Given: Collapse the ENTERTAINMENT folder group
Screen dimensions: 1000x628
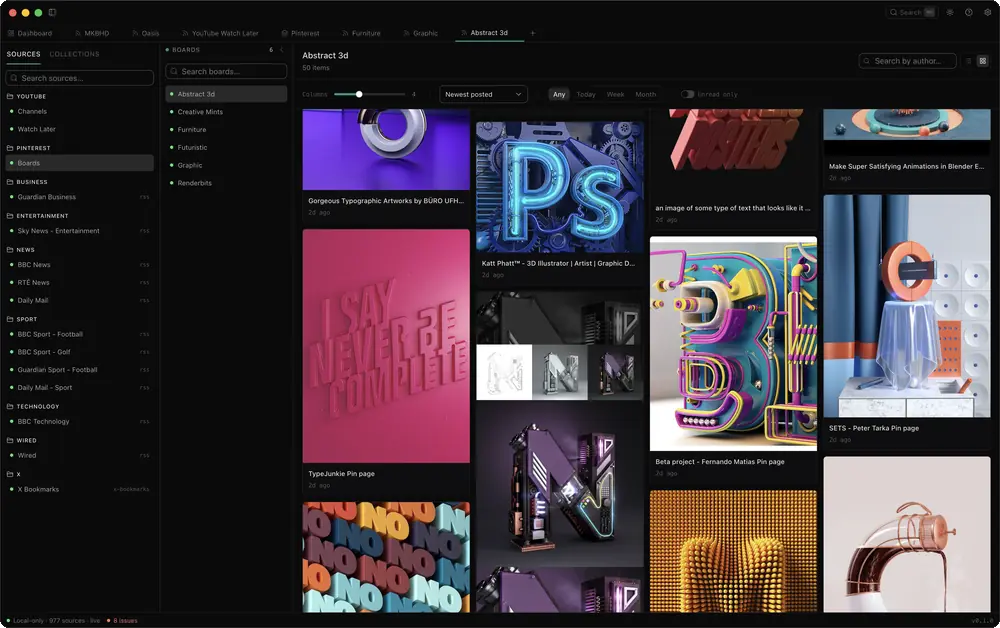Looking at the screenshot, I should [x=37, y=215].
